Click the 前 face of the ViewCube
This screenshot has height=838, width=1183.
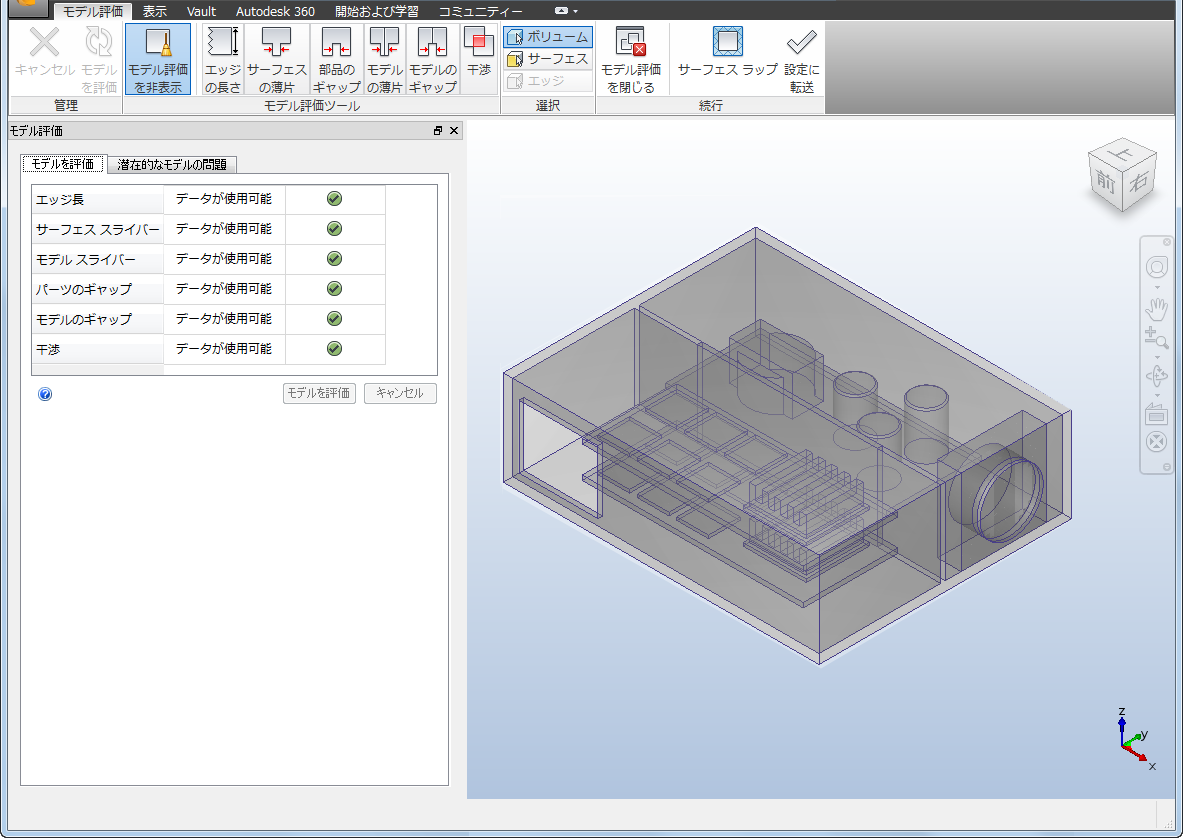1106,180
